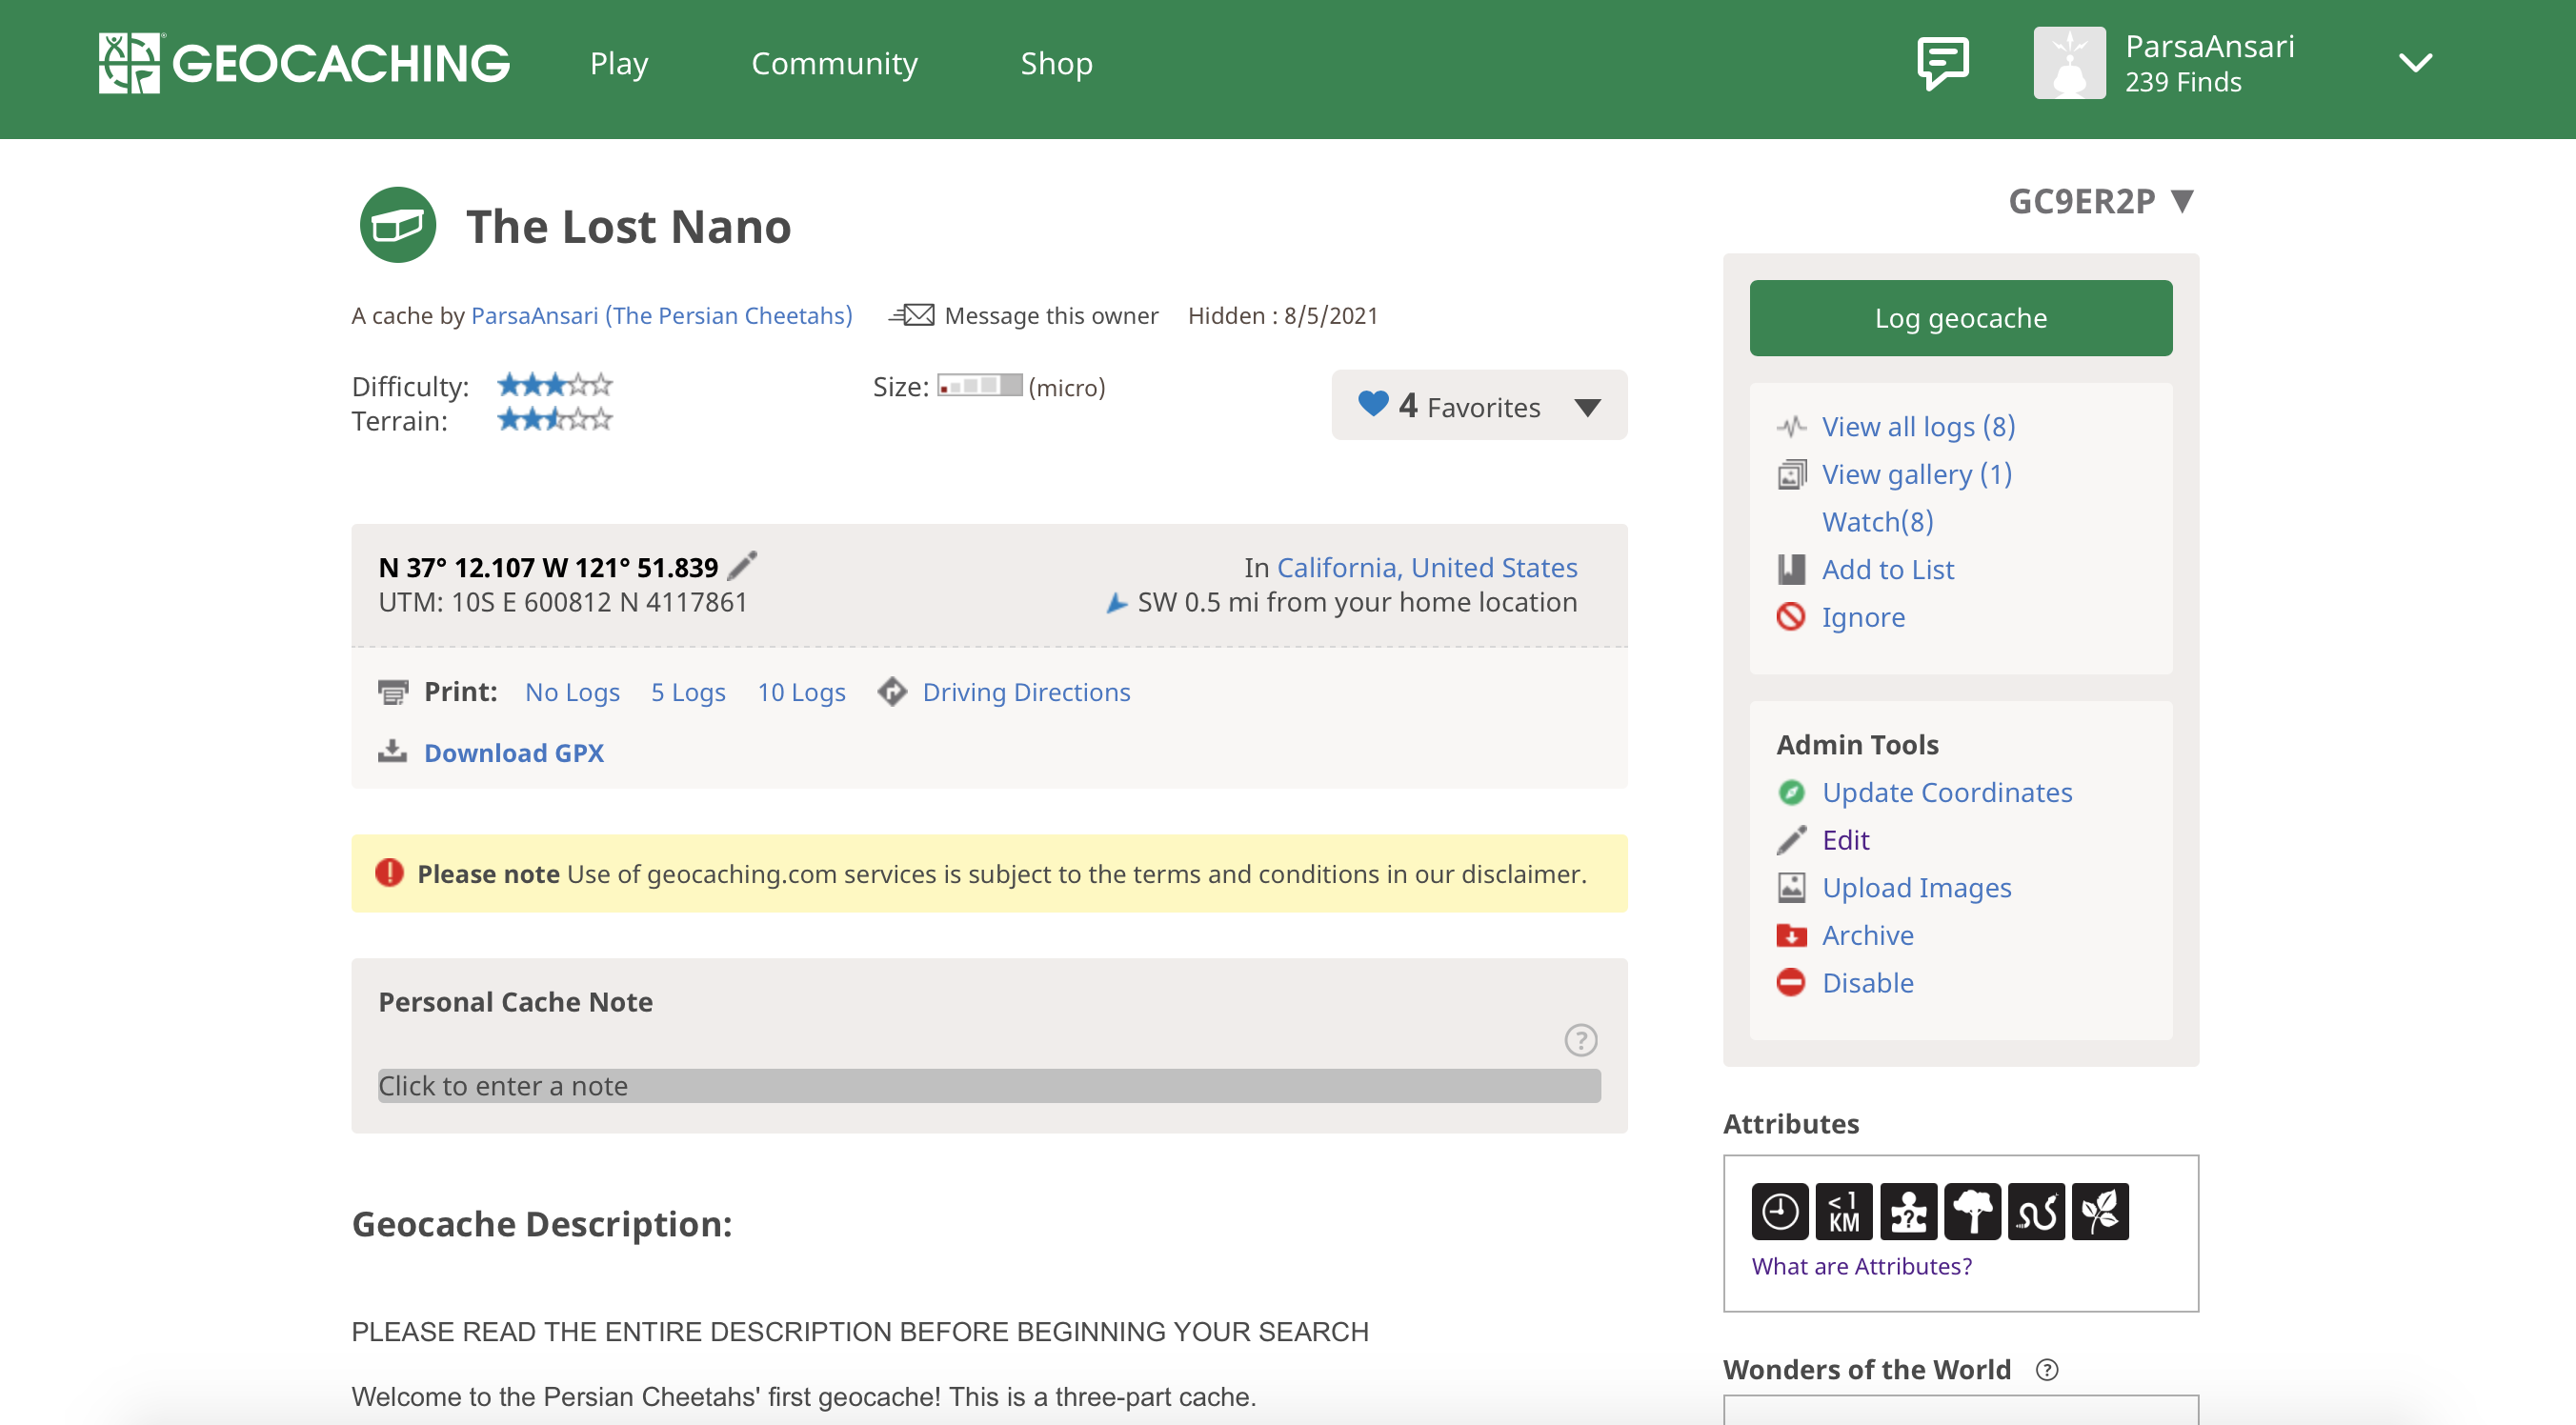Toggle Watch for this cache

click(x=1877, y=521)
